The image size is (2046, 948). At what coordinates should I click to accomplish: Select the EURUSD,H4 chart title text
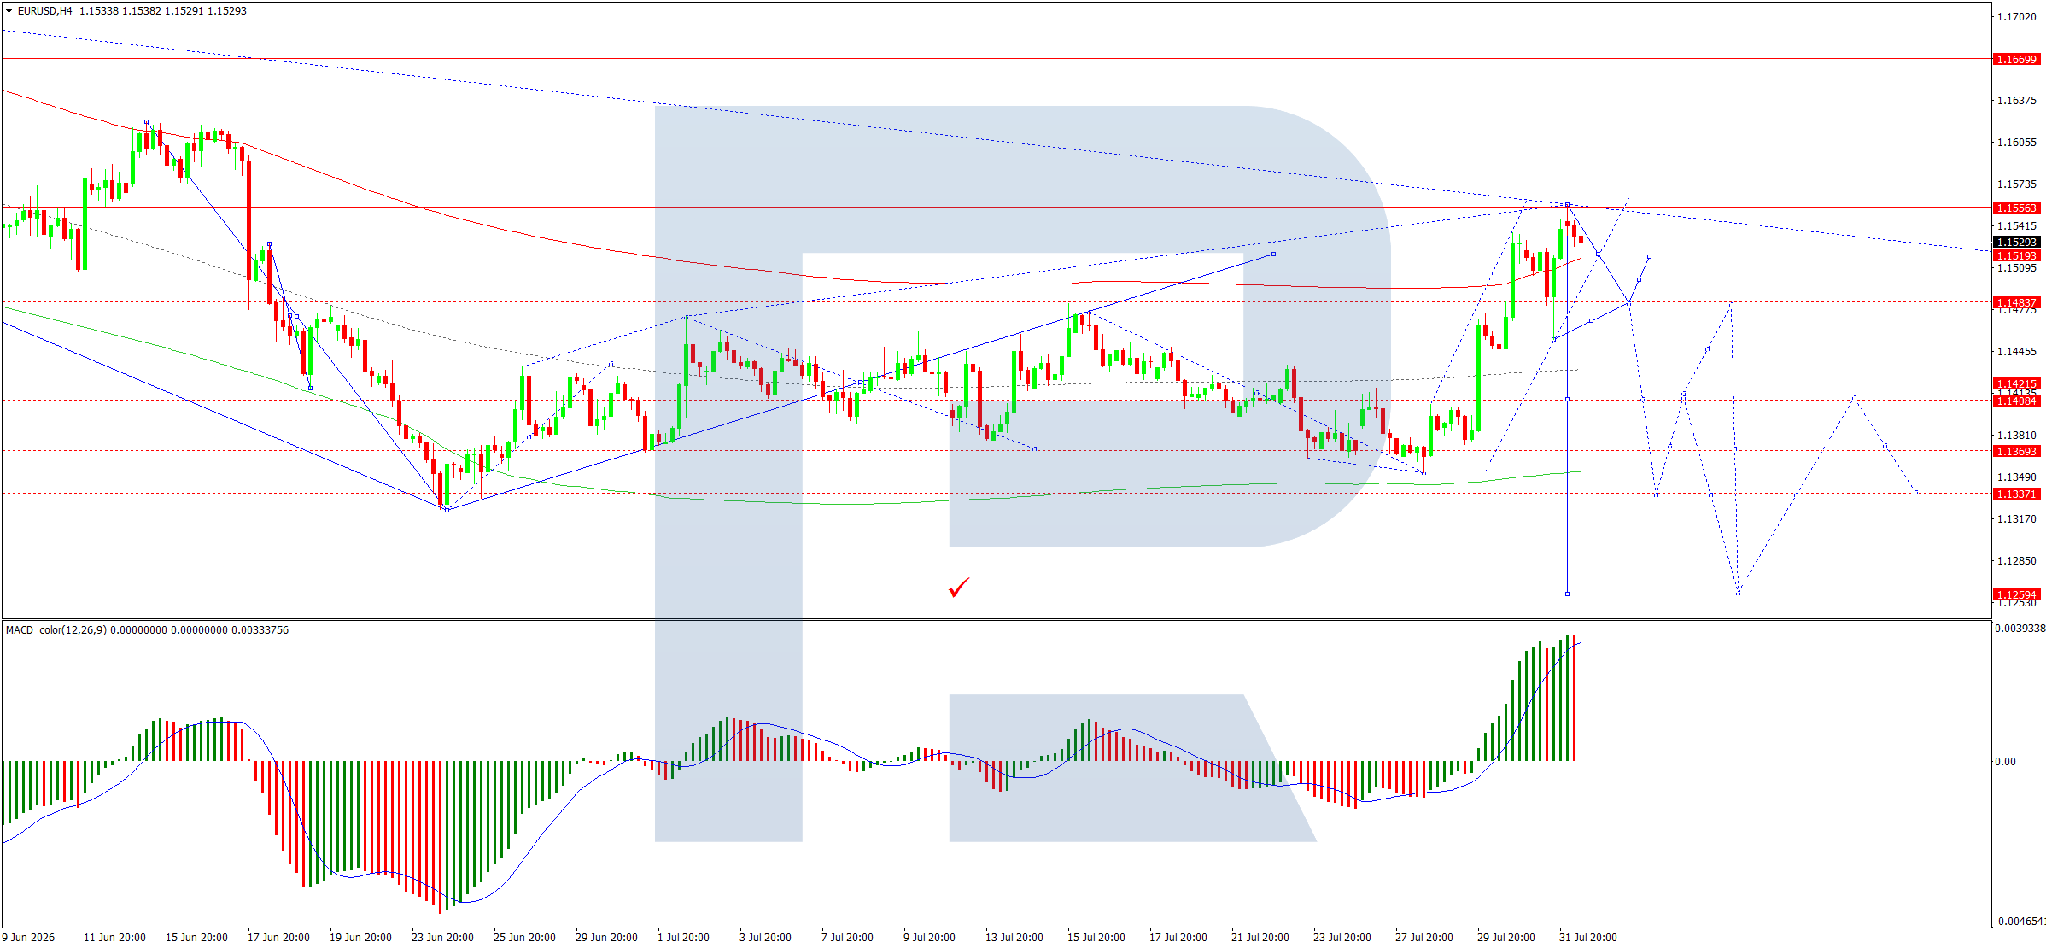45,11
